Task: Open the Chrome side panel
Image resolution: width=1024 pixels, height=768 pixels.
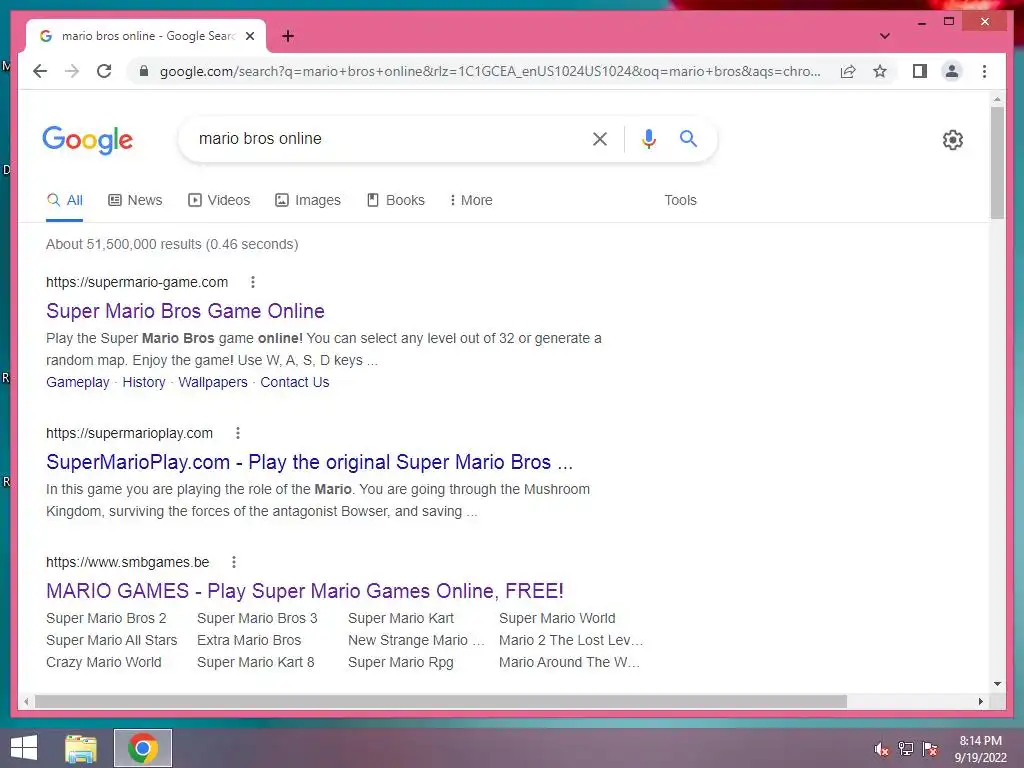Action: 920,71
